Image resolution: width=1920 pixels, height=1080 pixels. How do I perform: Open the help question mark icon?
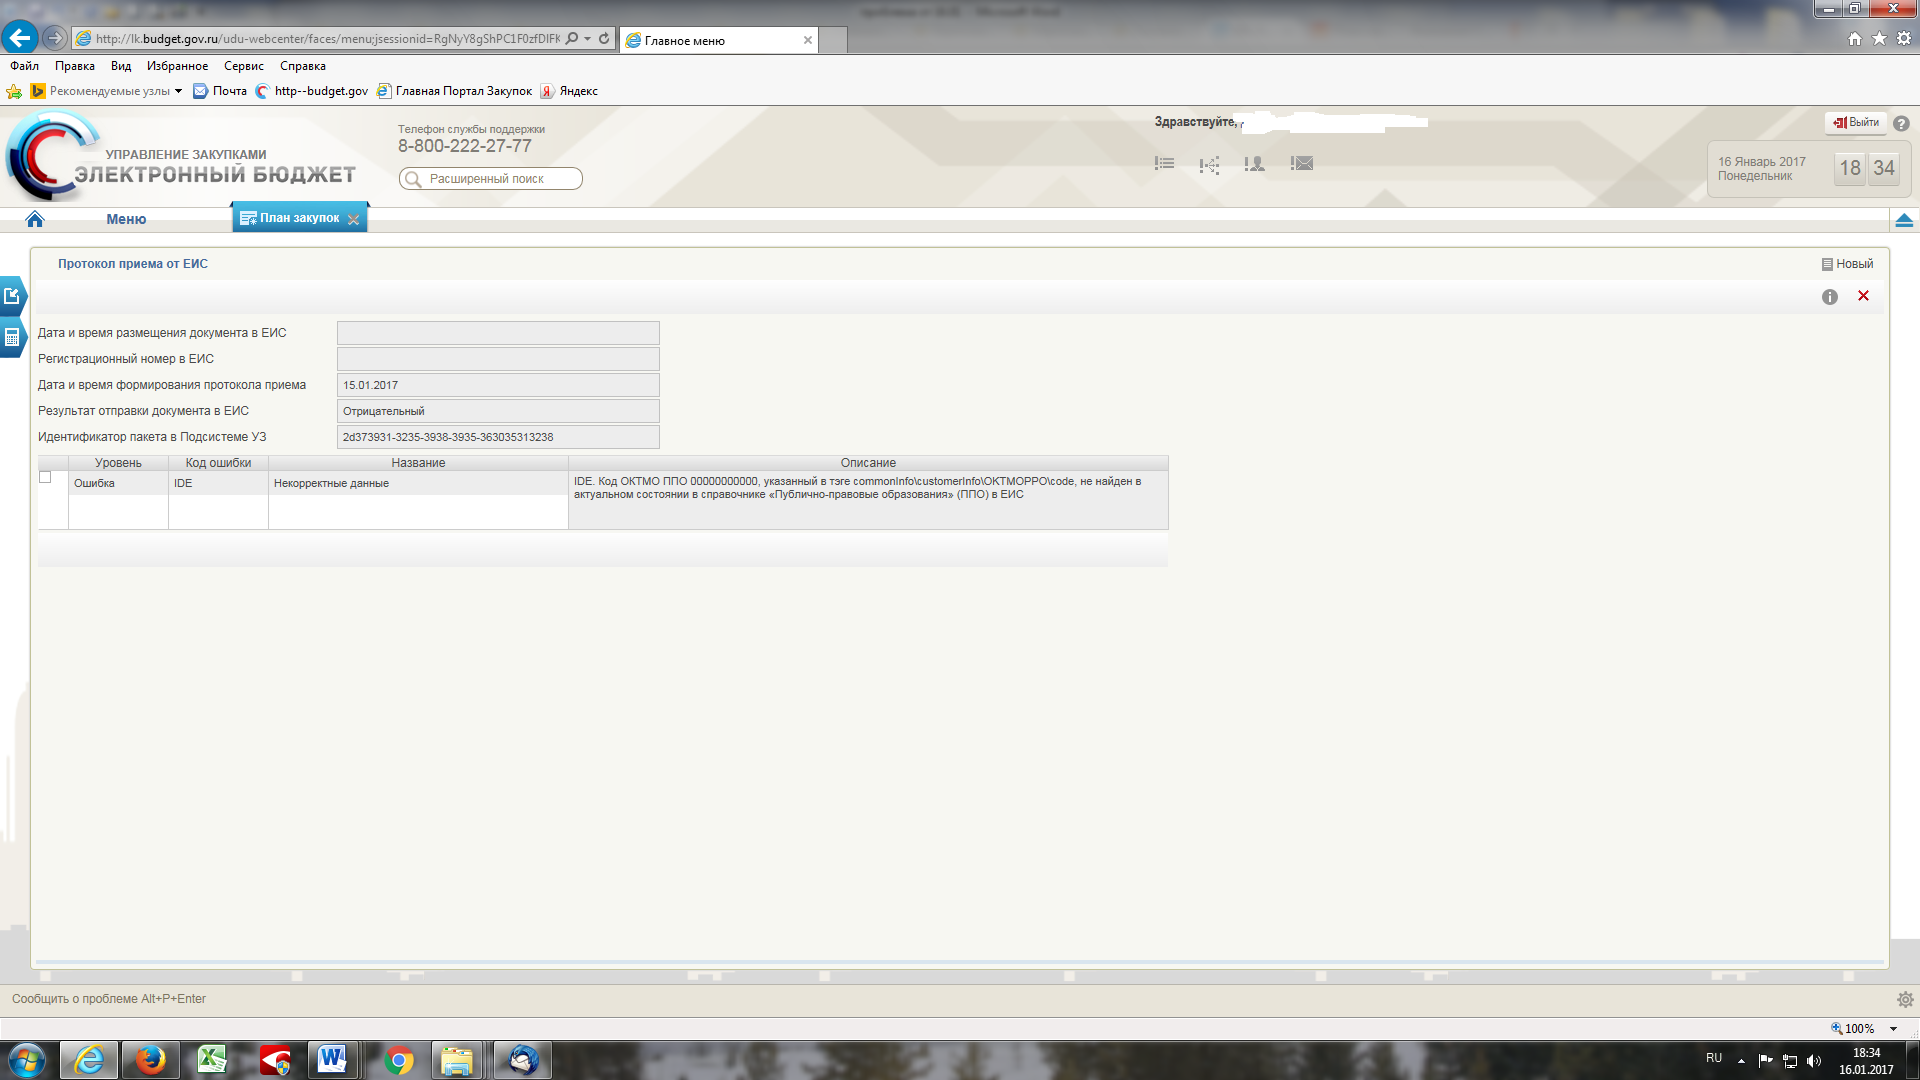coord(1901,123)
